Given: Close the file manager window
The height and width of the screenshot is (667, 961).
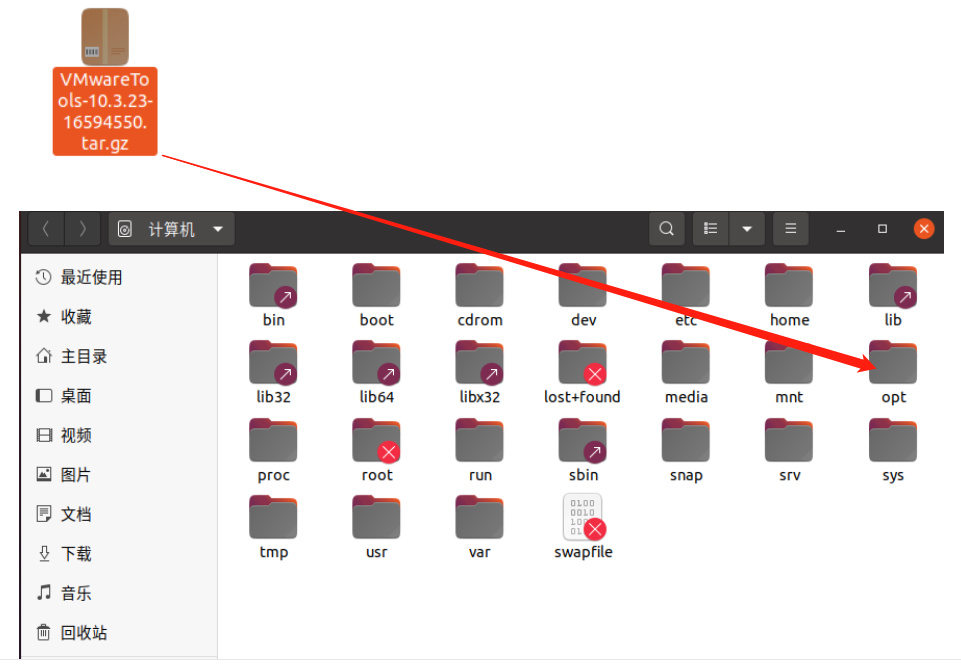Looking at the screenshot, I should click(x=924, y=229).
